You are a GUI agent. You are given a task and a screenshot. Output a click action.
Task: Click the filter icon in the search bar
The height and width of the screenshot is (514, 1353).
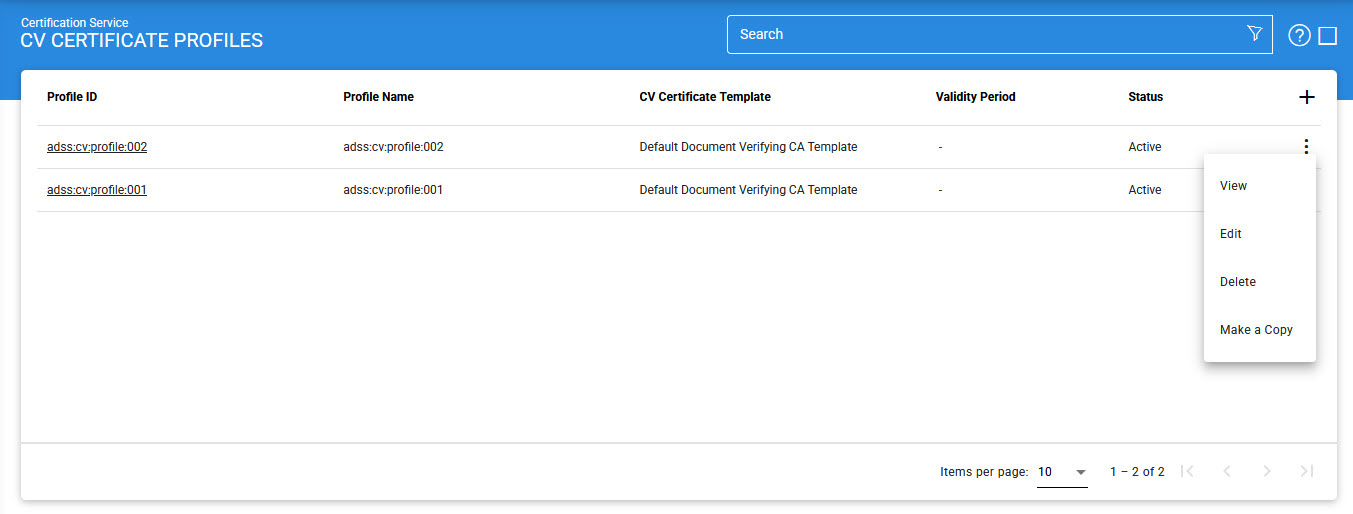pos(1254,34)
